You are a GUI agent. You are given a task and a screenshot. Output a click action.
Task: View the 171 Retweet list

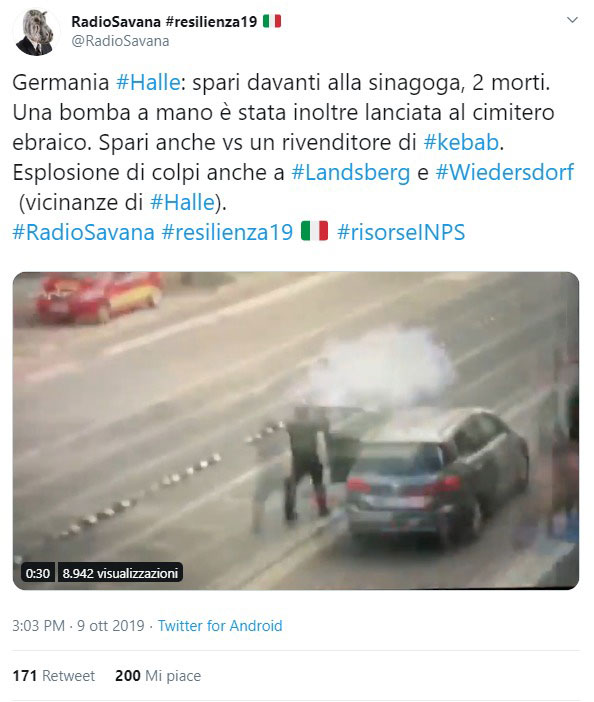pos(54,676)
